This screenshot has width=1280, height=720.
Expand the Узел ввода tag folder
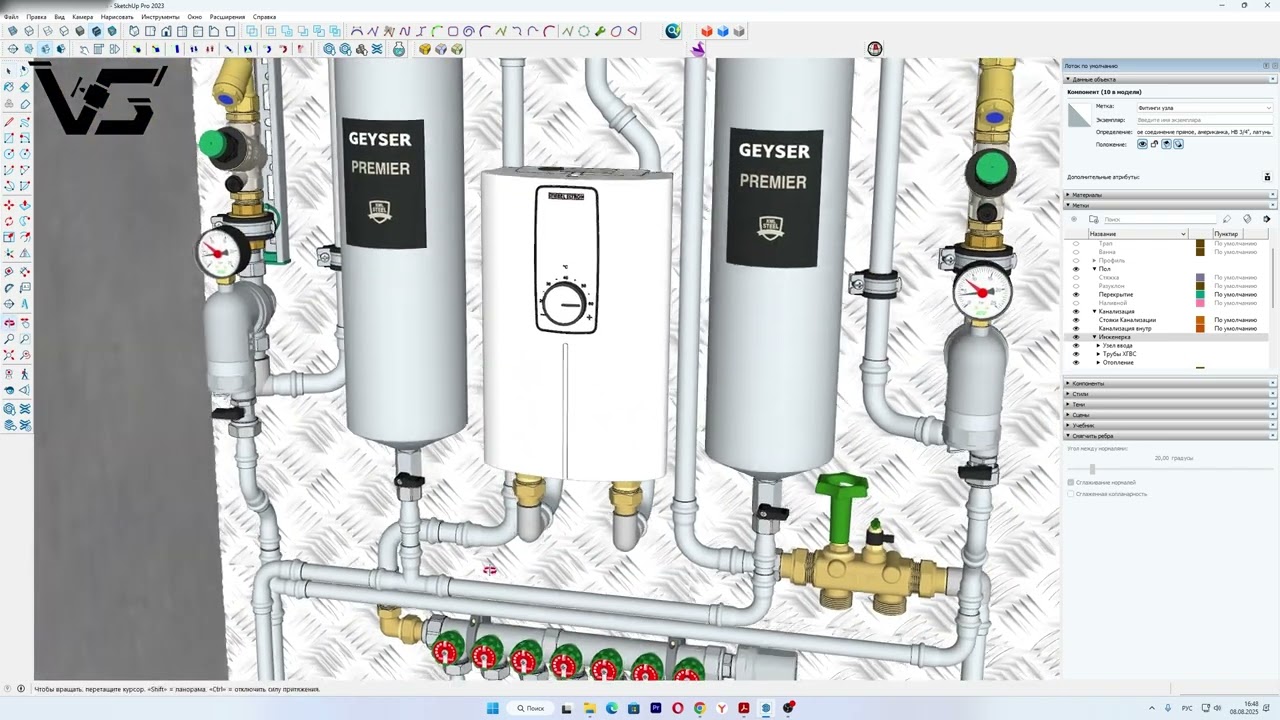(1098, 345)
